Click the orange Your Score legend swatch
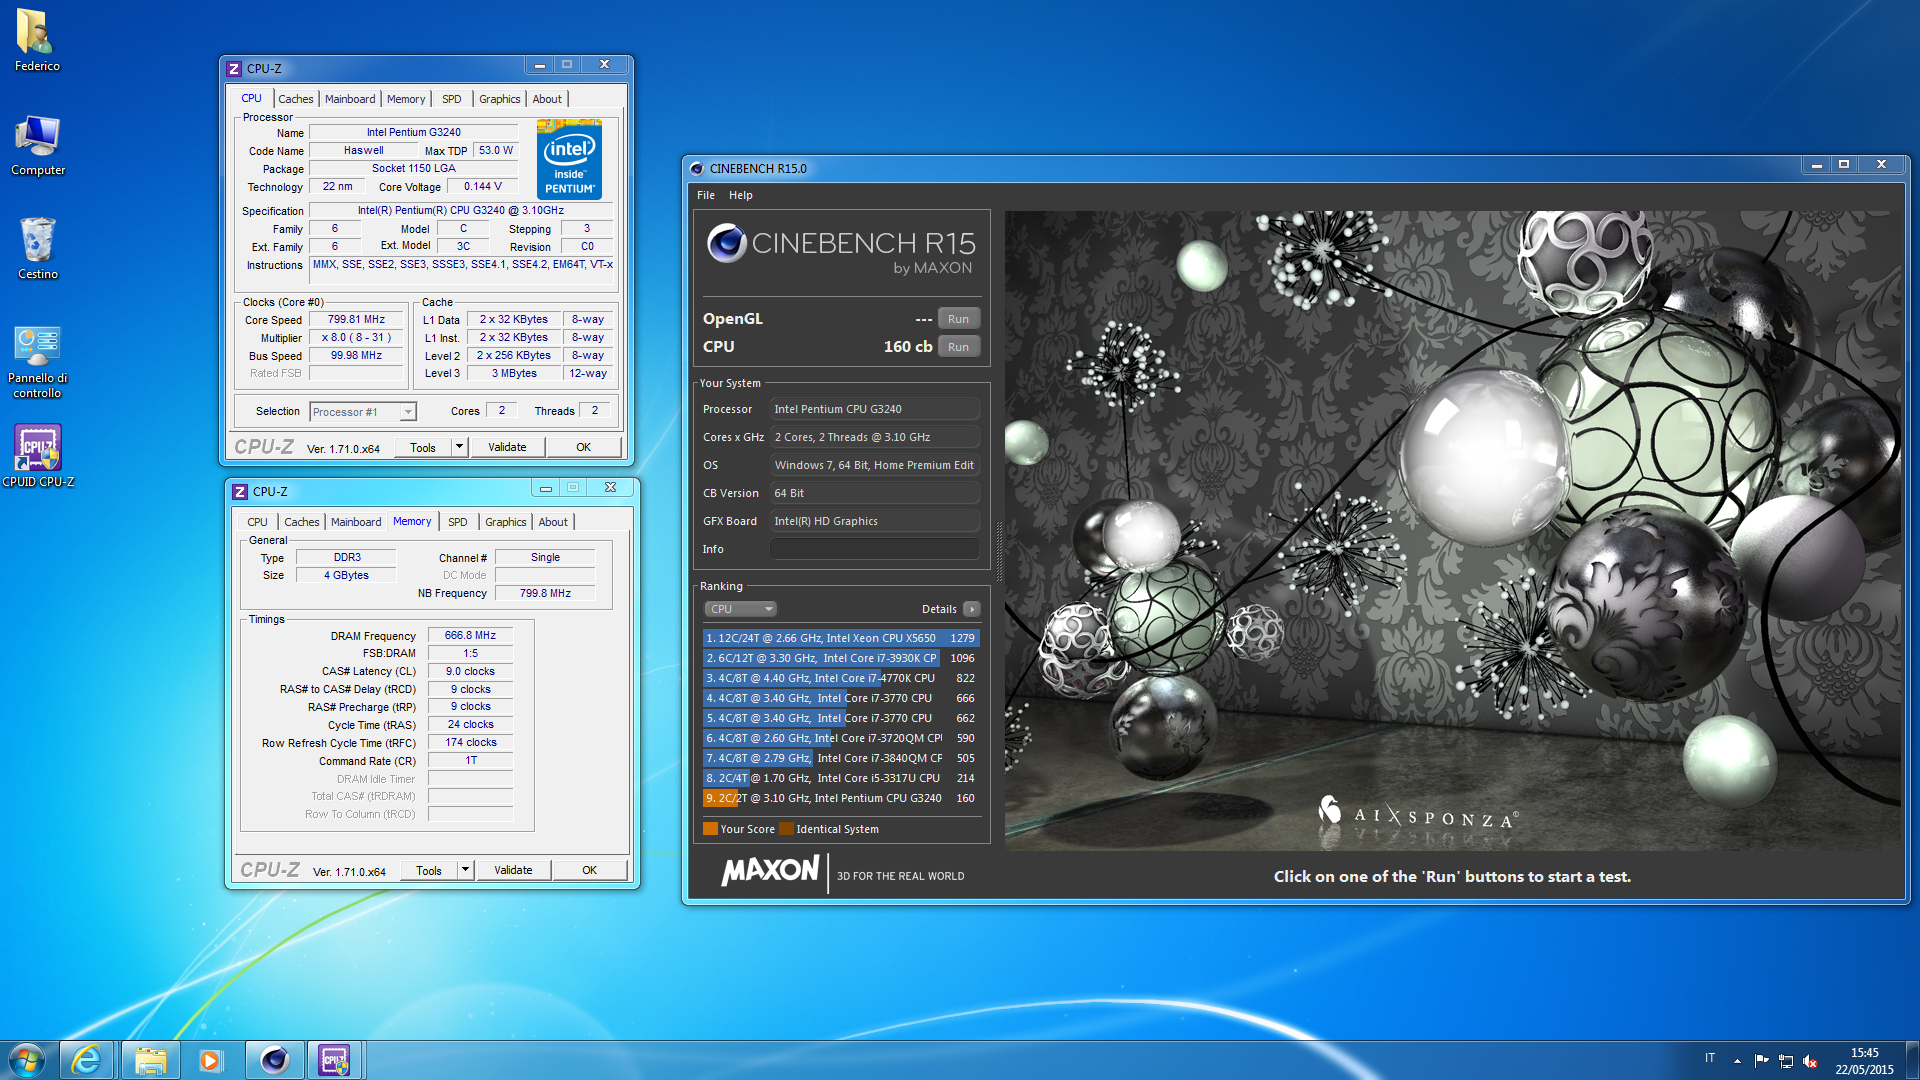Screen dimensions: 1920x1080 point(710,829)
